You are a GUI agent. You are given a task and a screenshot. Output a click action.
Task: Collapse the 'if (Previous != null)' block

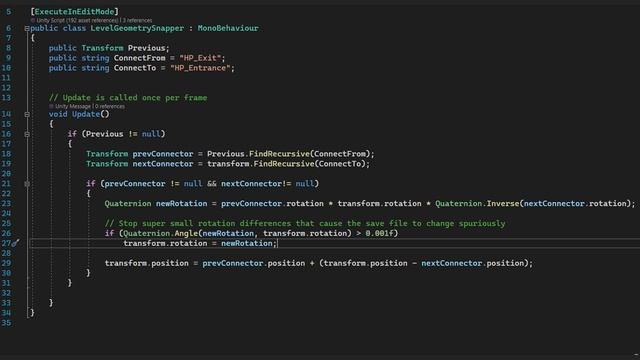click(27, 134)
